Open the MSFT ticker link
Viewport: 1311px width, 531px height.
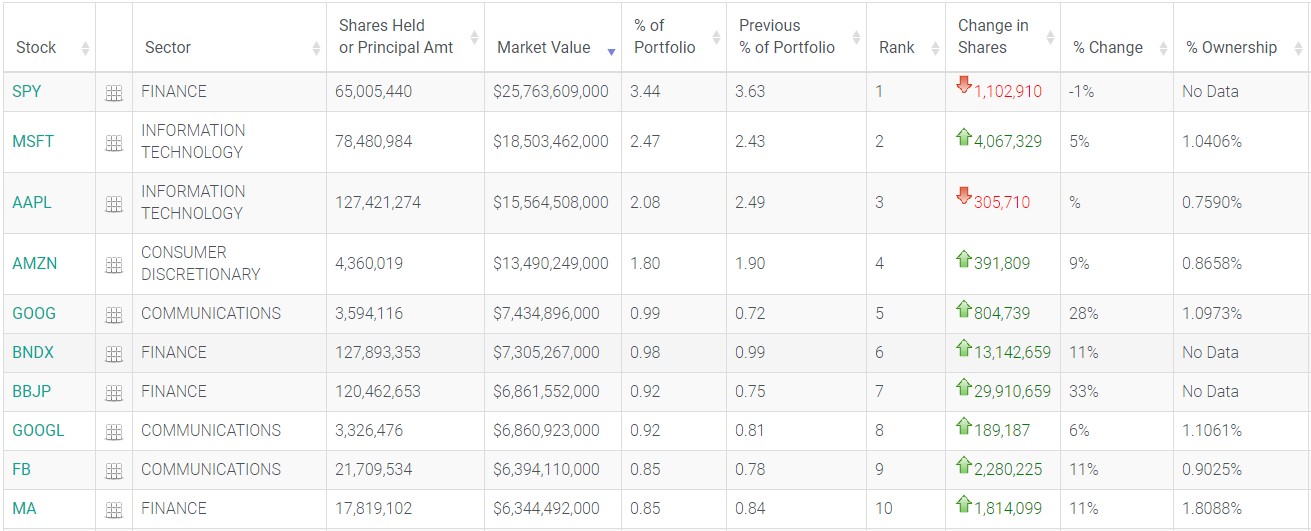33,141
